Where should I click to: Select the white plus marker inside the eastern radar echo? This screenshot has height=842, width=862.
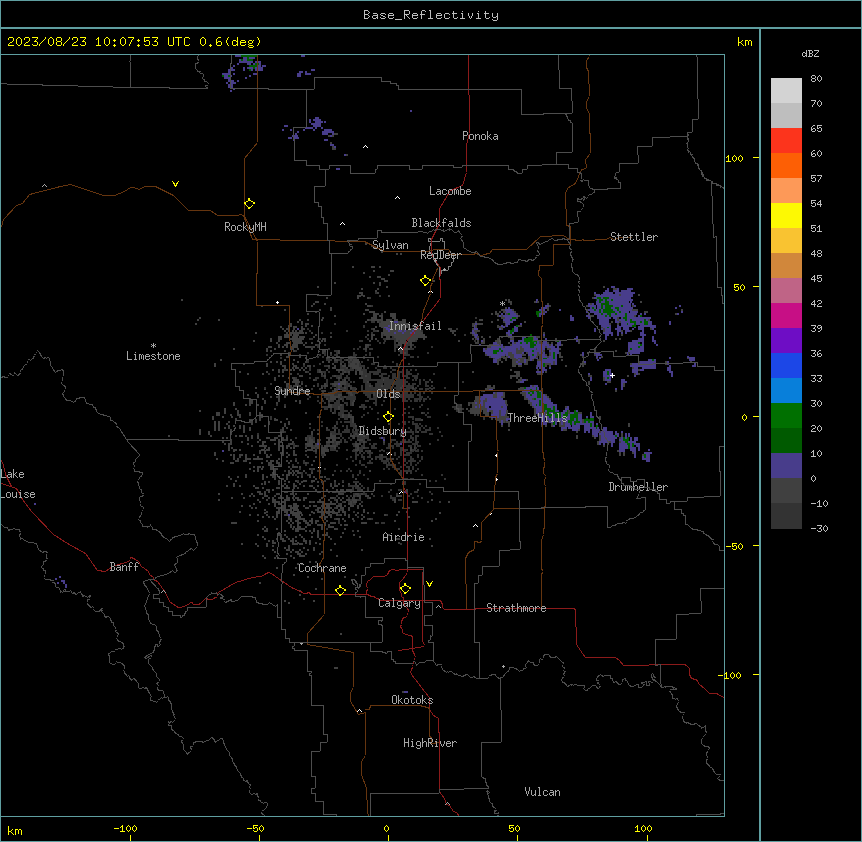point(612,375)
